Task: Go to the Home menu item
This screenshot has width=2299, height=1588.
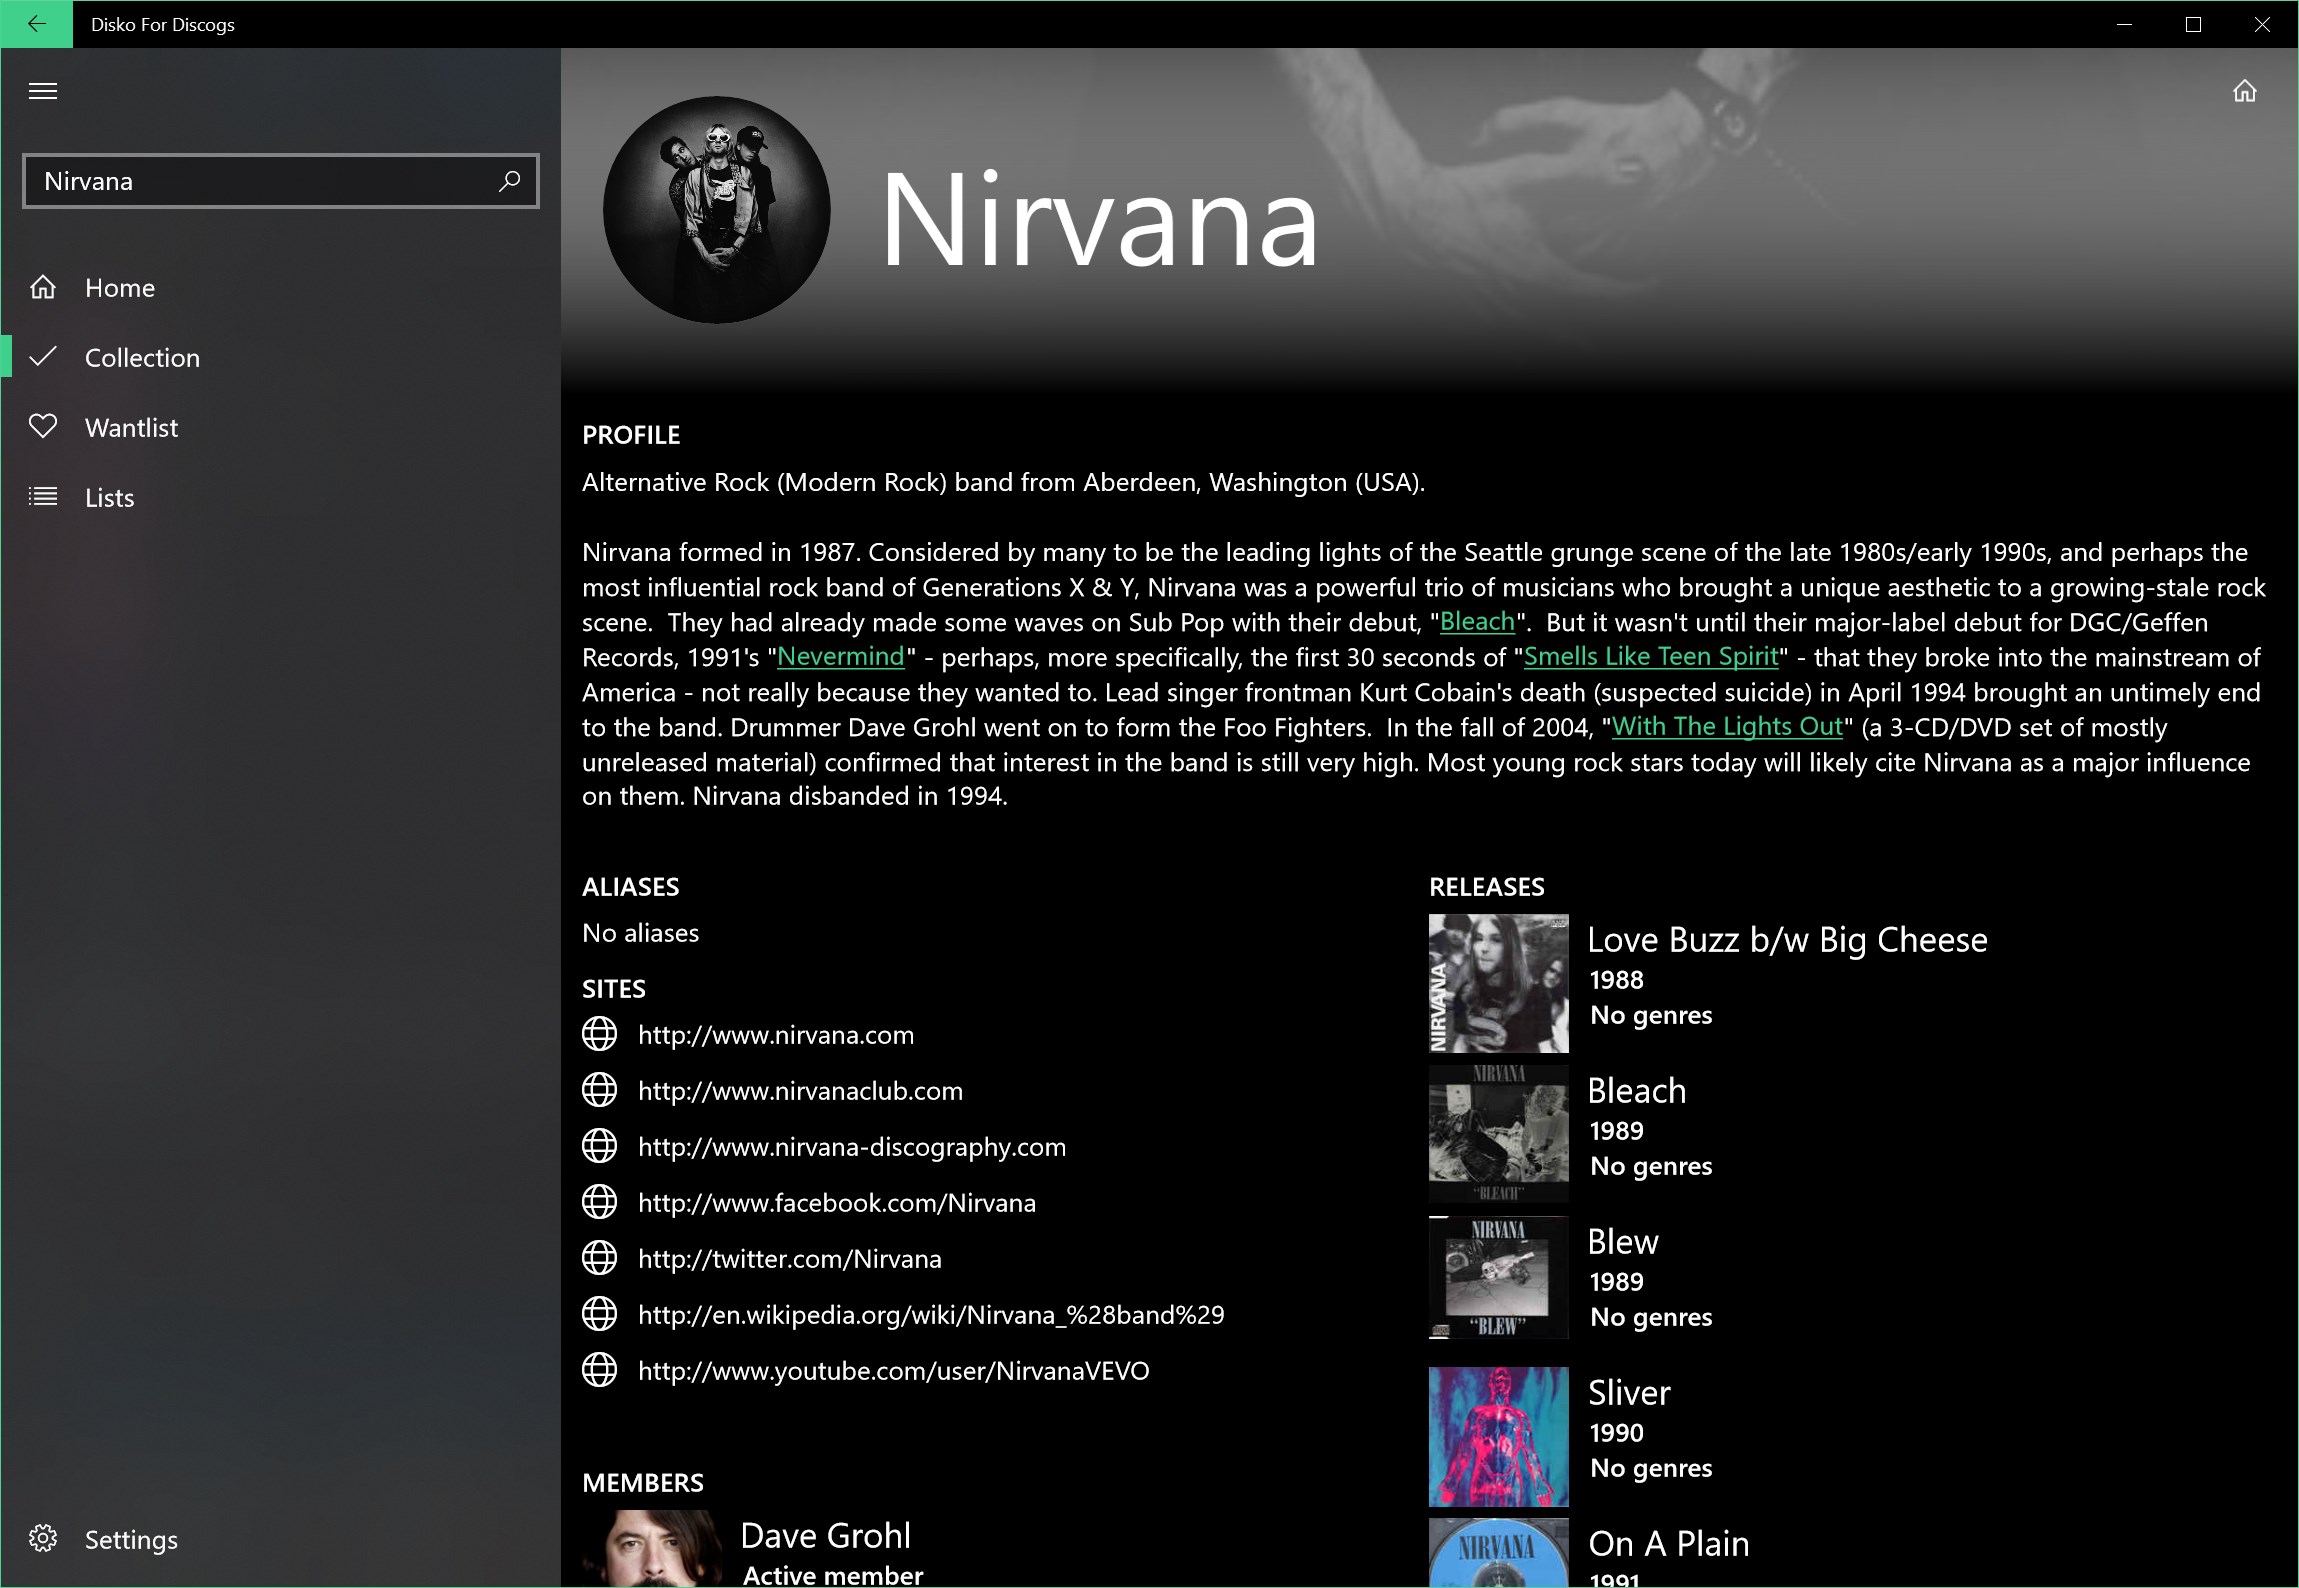Action: [120, 288]
